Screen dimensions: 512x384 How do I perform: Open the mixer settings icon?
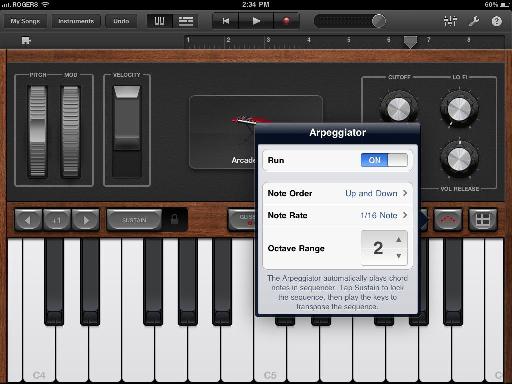coord(450,21)
